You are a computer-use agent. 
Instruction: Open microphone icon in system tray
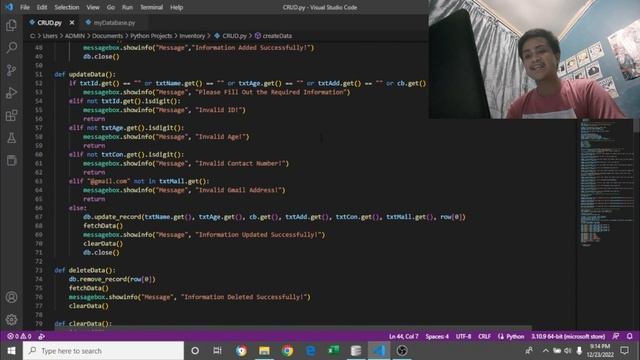(579, 351)
